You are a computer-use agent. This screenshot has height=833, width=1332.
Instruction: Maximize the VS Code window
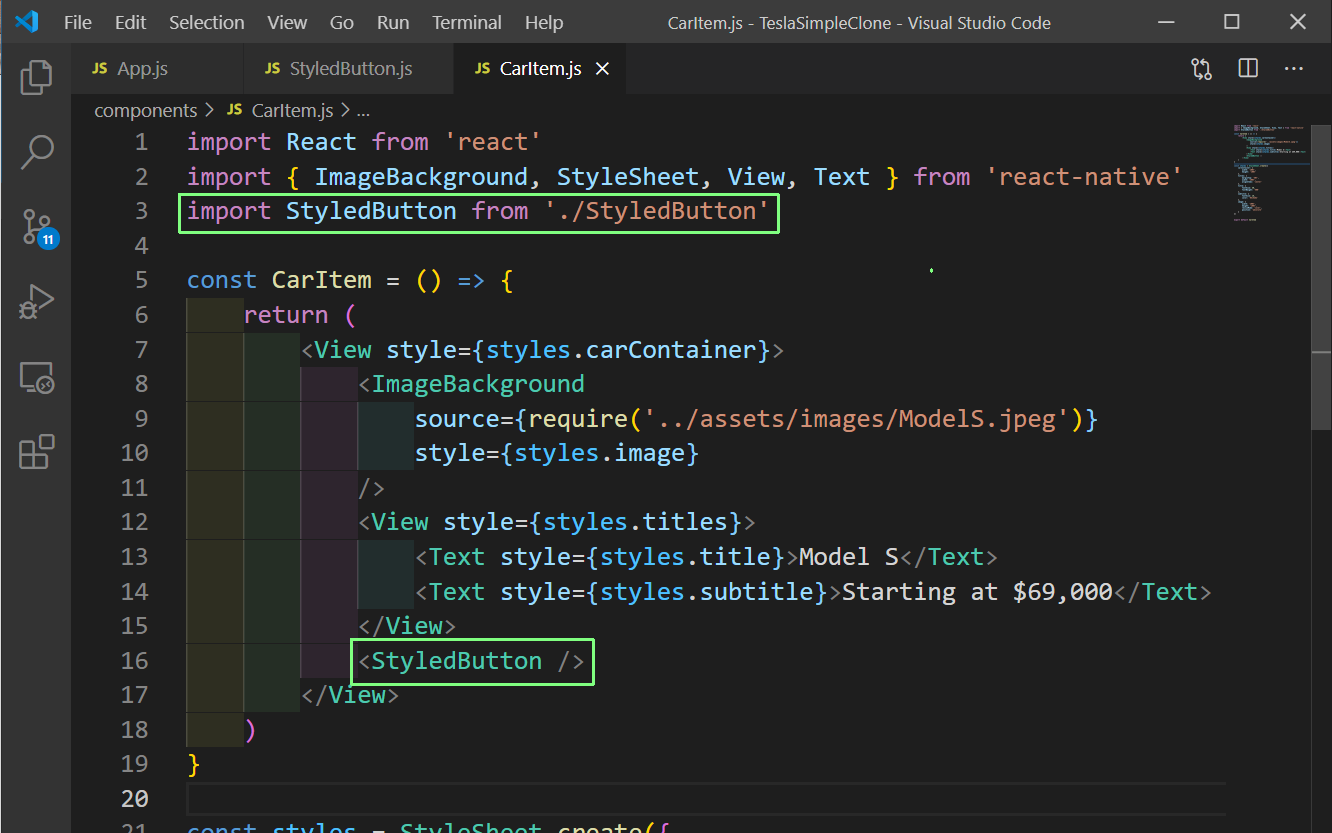pyautogui.click(x=1232, y=22)
